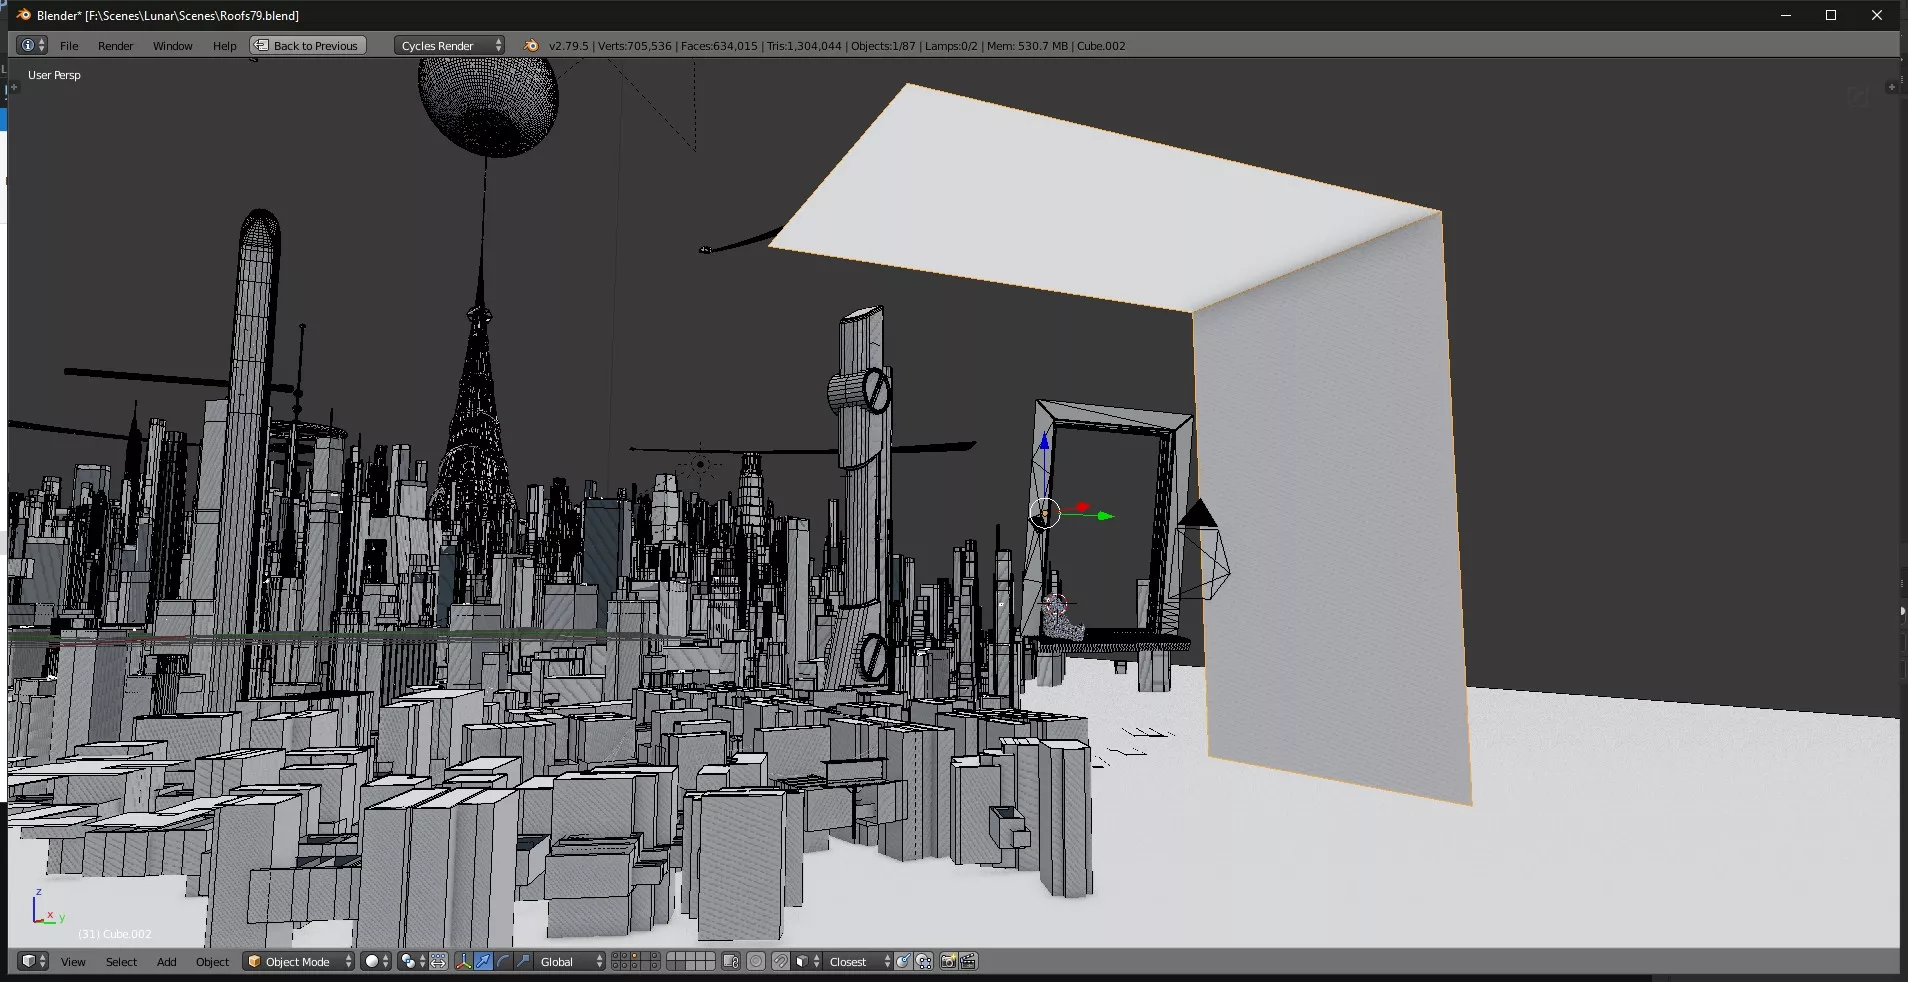Toggle the 3D manipulator widget icon

pyautogui.click(x=463, y=961)
